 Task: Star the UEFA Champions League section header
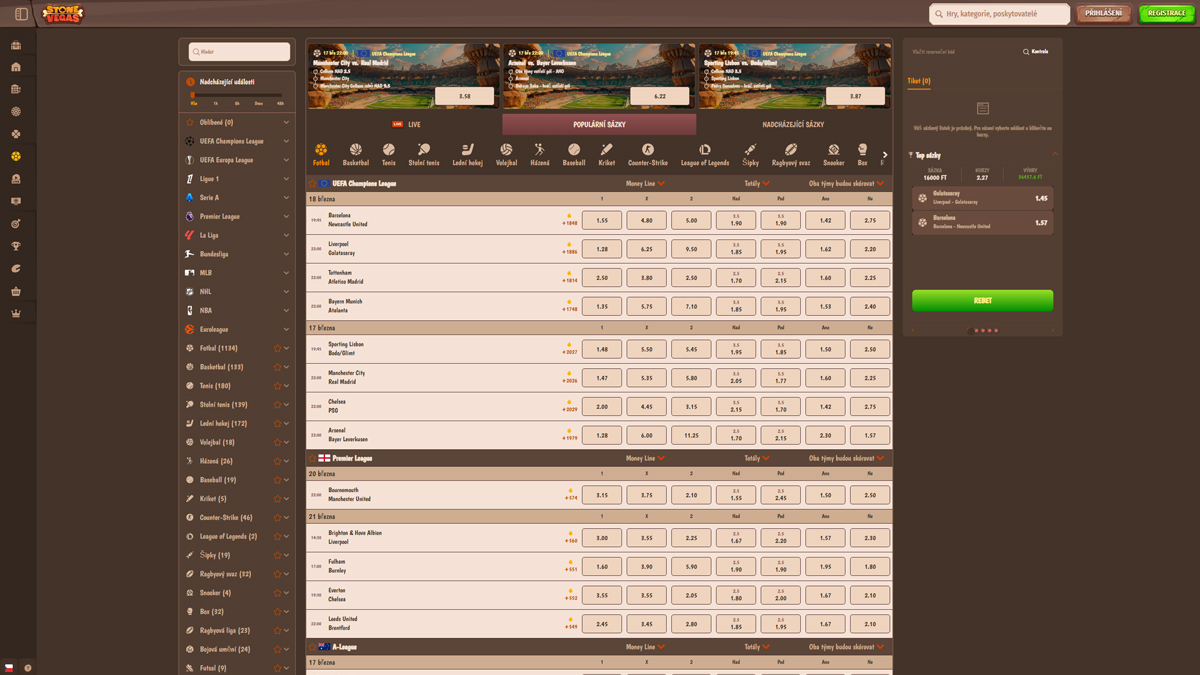pyautogui.click(x=312, y=184)
